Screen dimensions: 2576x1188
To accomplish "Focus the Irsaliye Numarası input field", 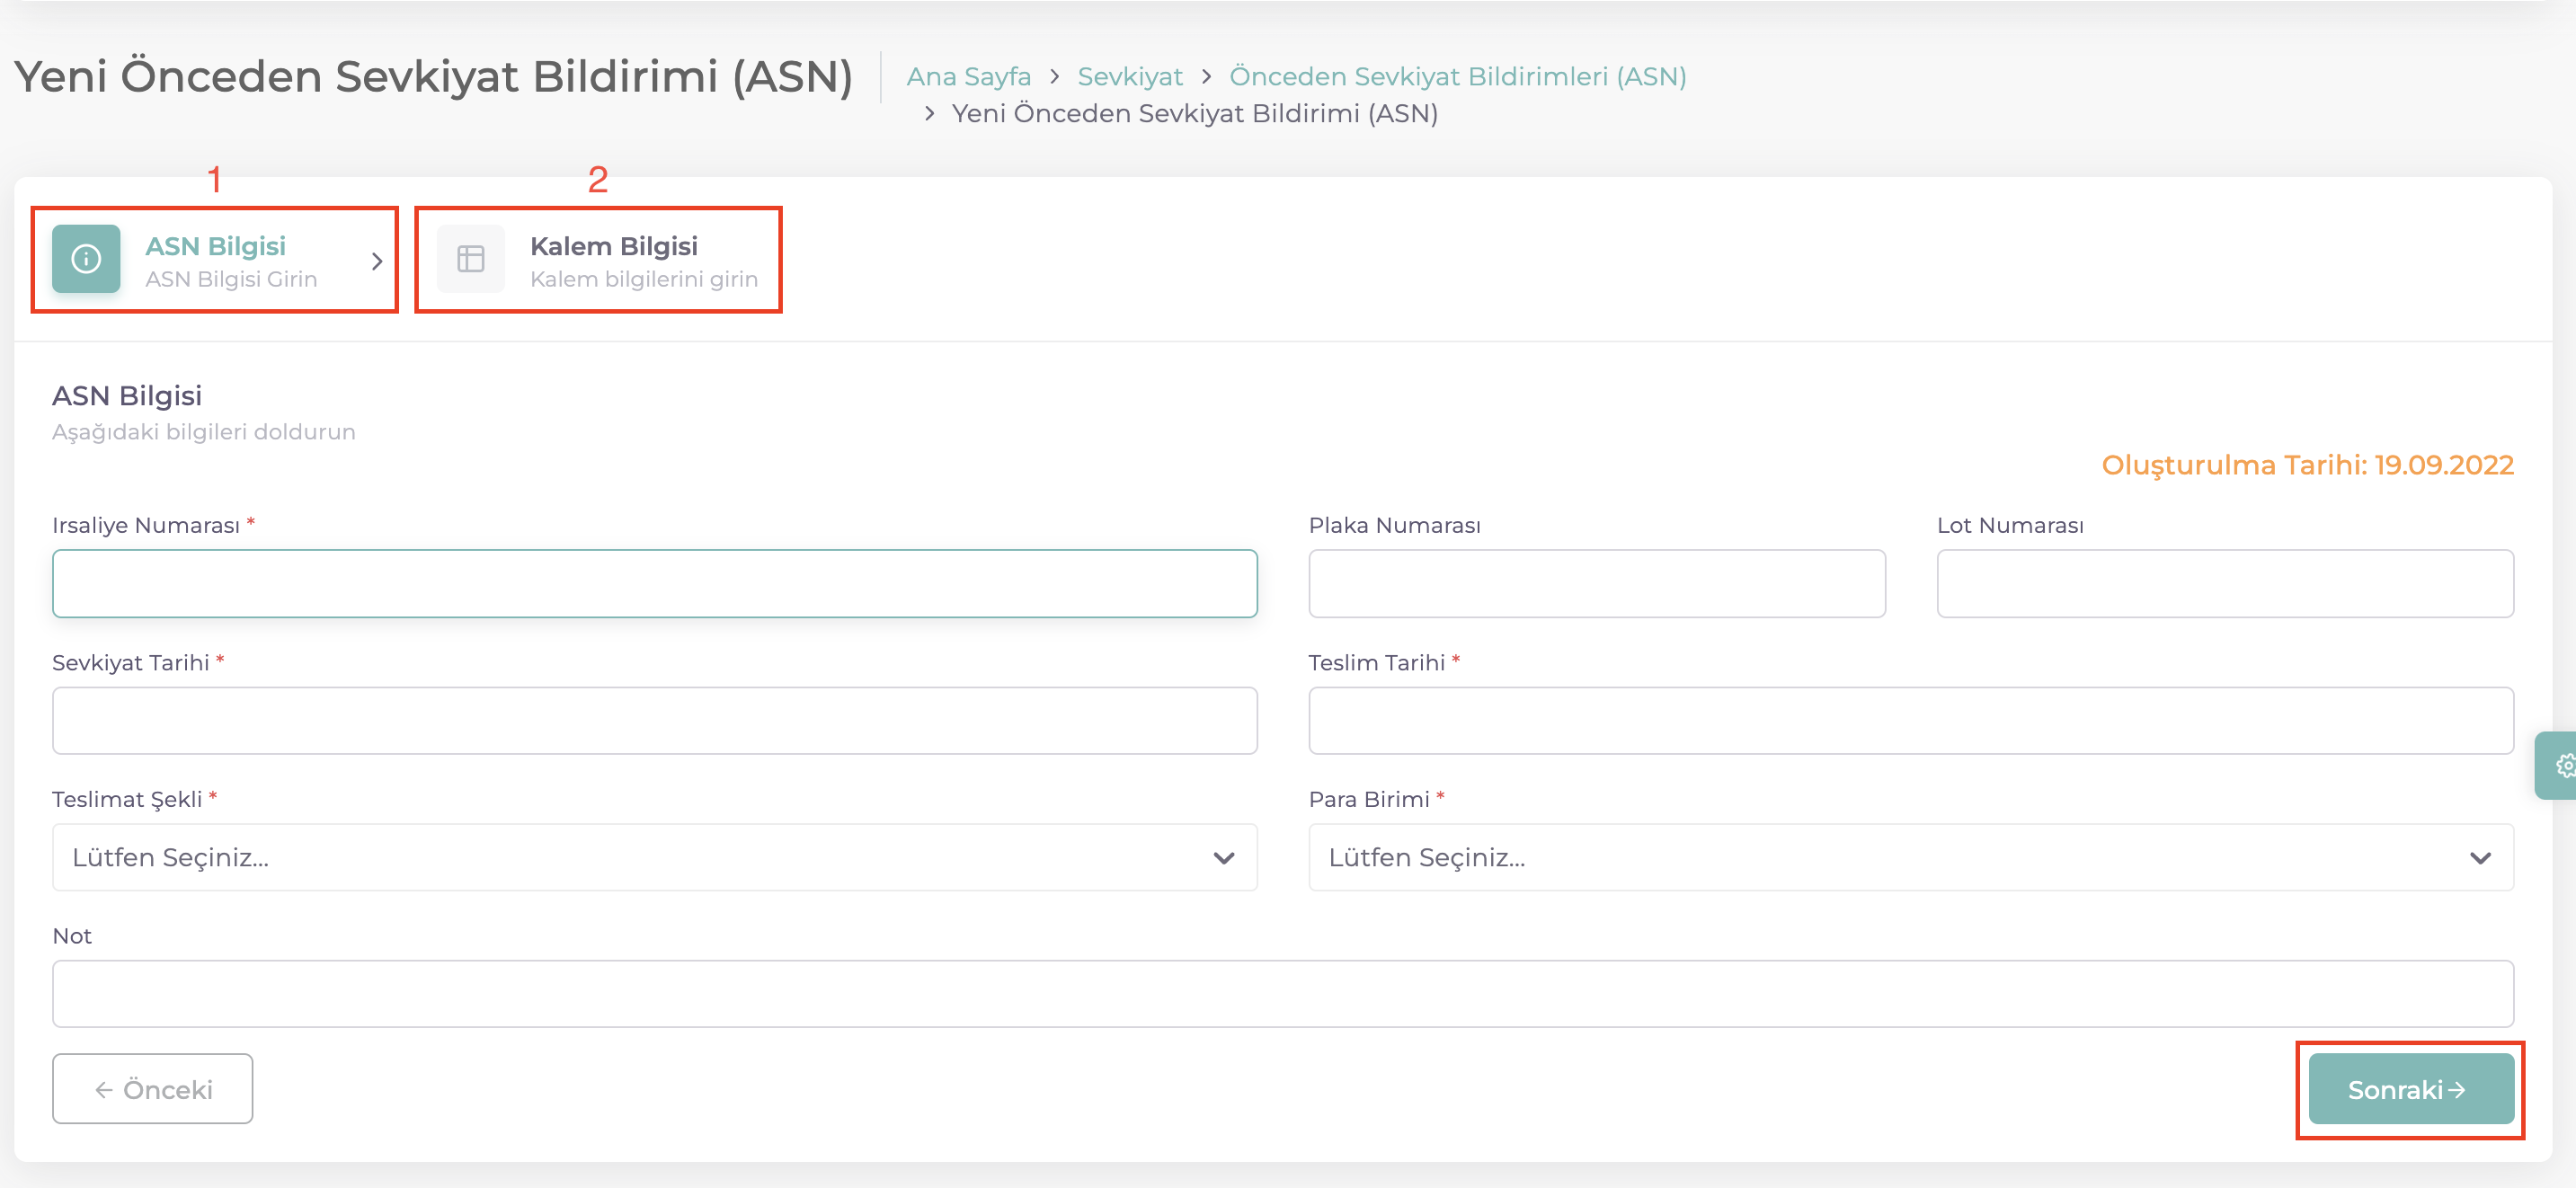I will [x=654, y=583].
